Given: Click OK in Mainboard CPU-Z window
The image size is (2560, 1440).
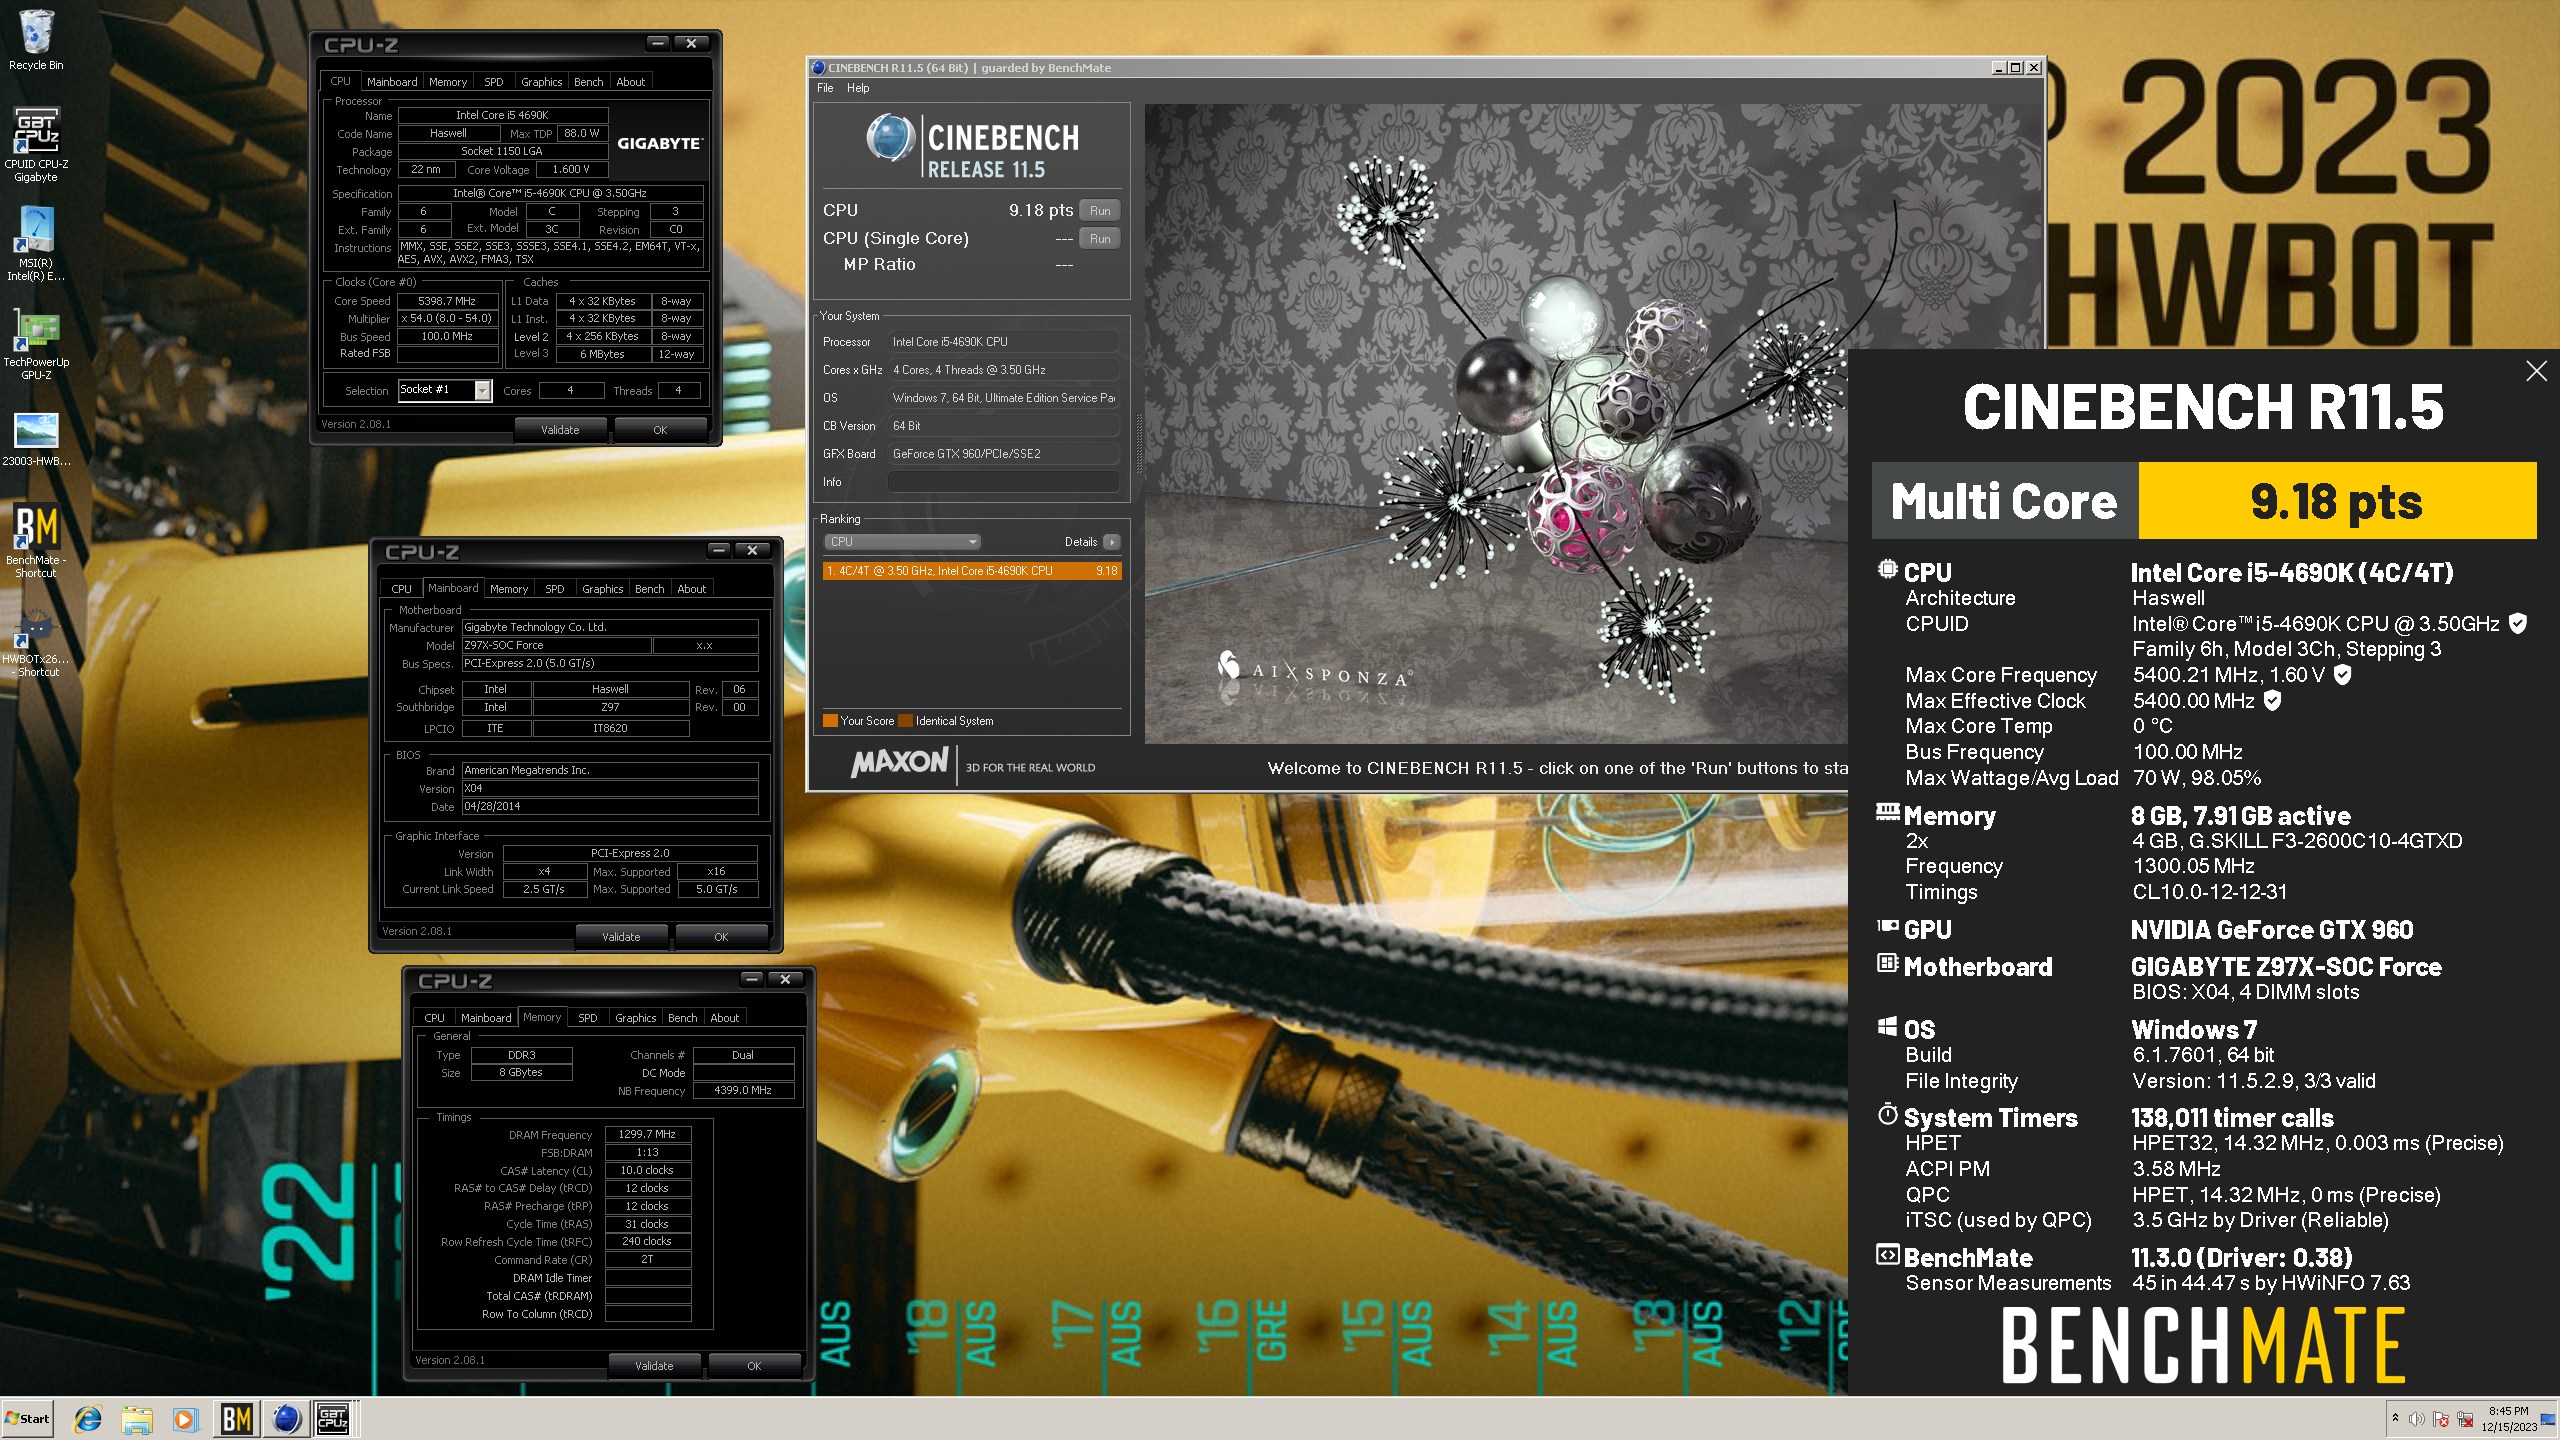Looking at the screenshot, I should click(721, 937).
